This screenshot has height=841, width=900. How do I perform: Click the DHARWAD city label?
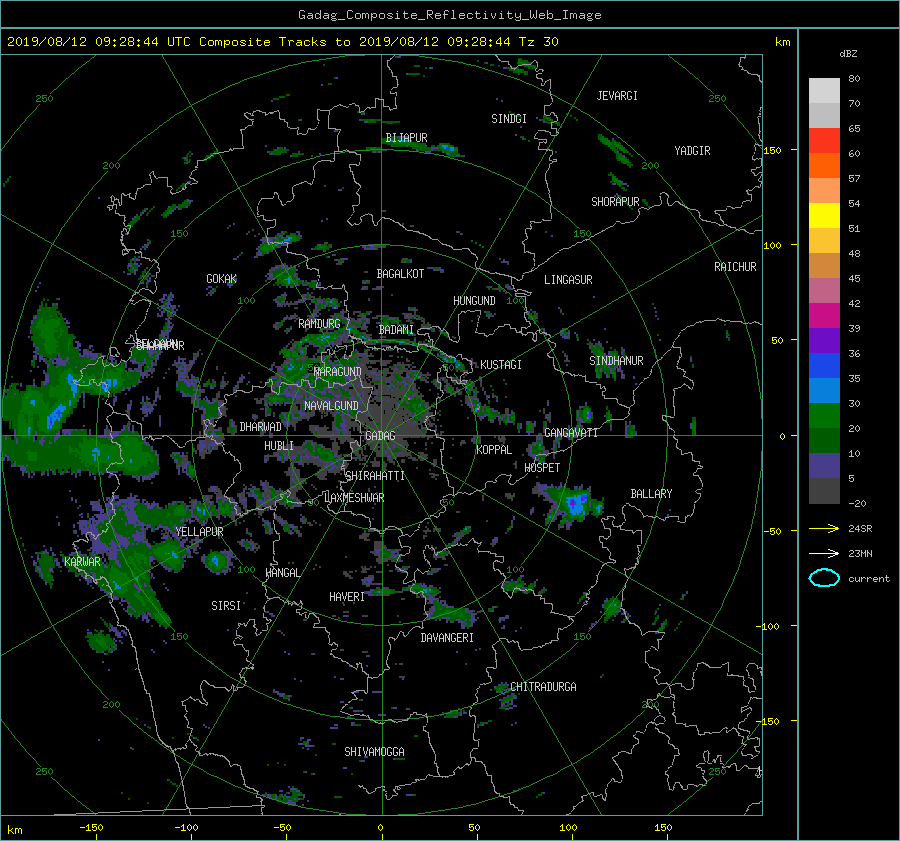pos(261,427)
